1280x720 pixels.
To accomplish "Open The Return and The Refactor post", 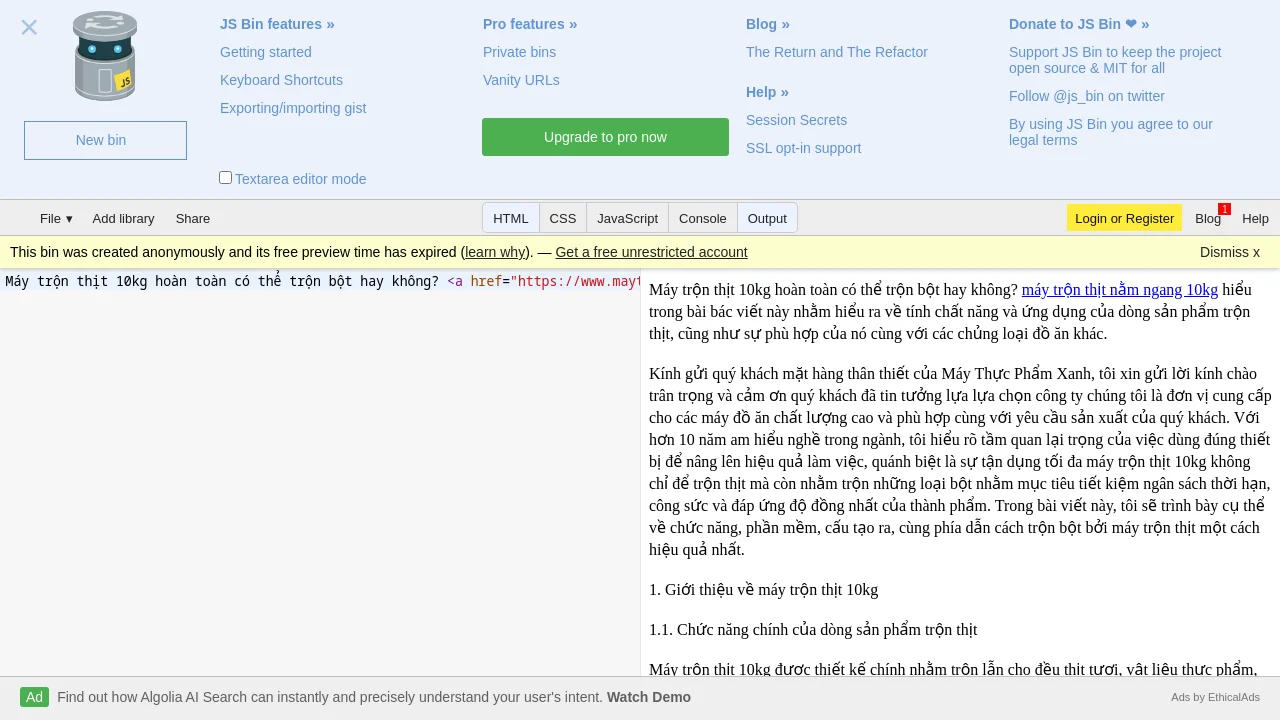I will (837, 52).
